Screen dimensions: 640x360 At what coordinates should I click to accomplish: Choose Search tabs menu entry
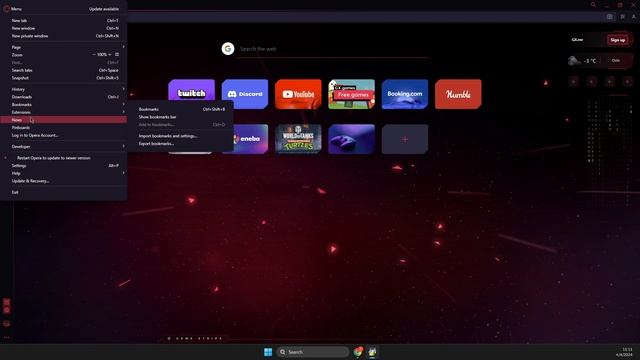(x=63, y=70)
